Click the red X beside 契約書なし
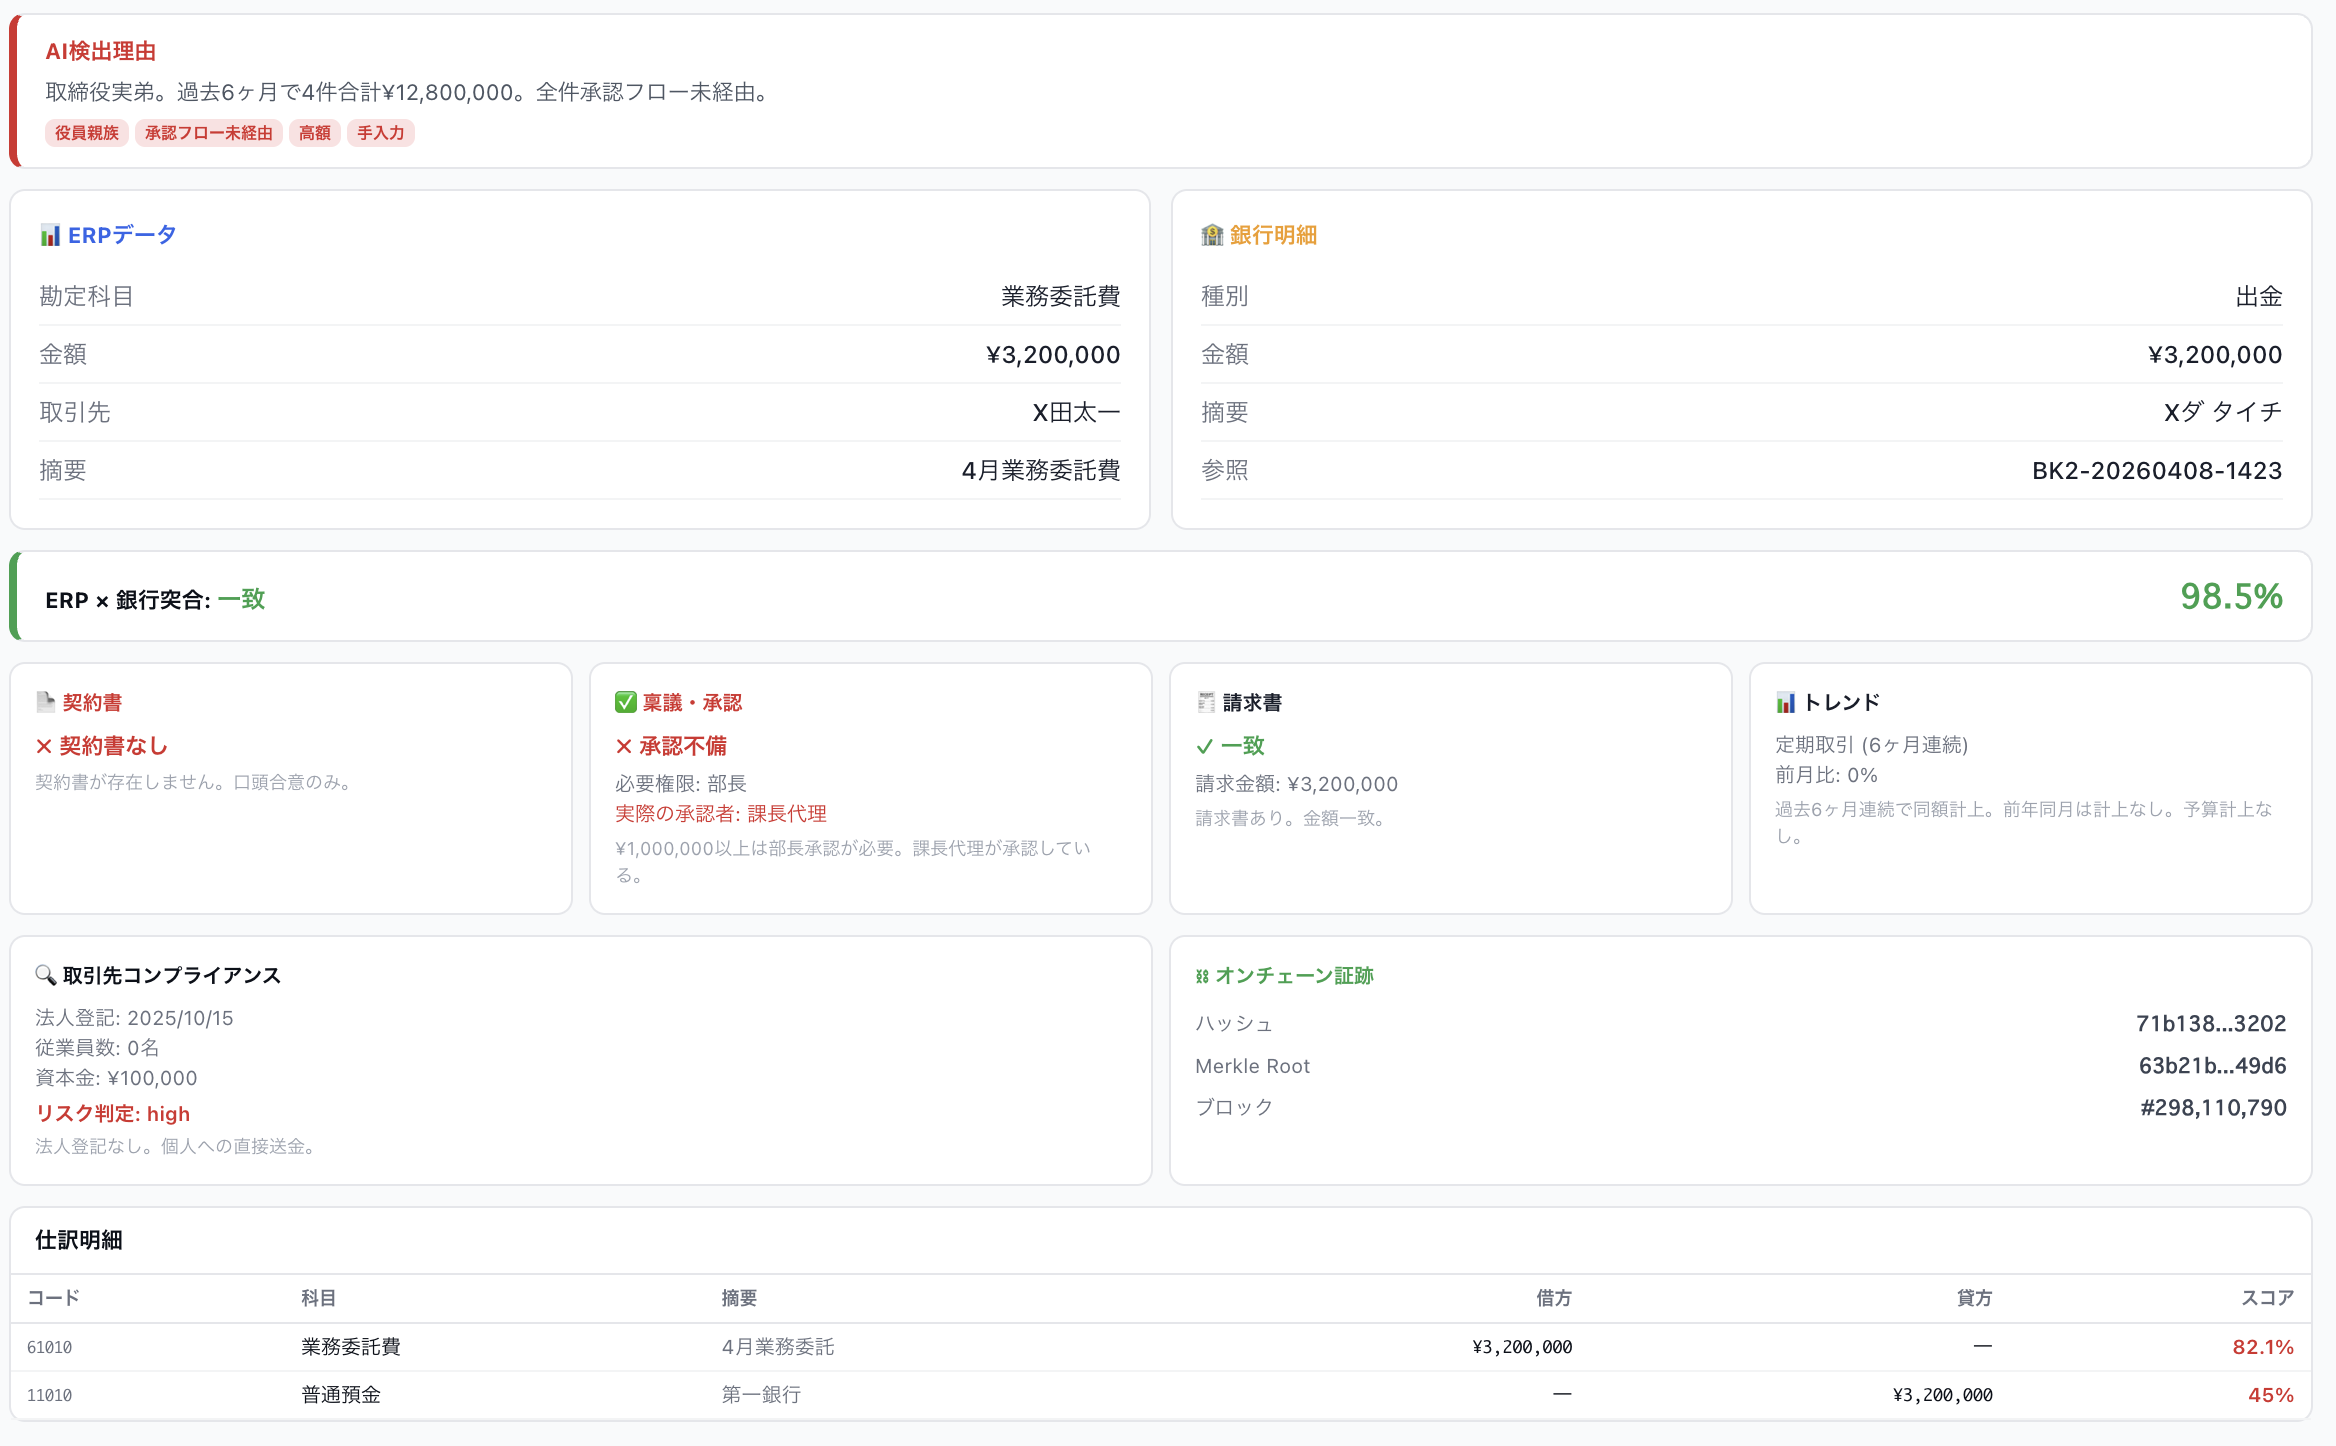This screenshot has width=2336, height=1446. pos(44,746)
